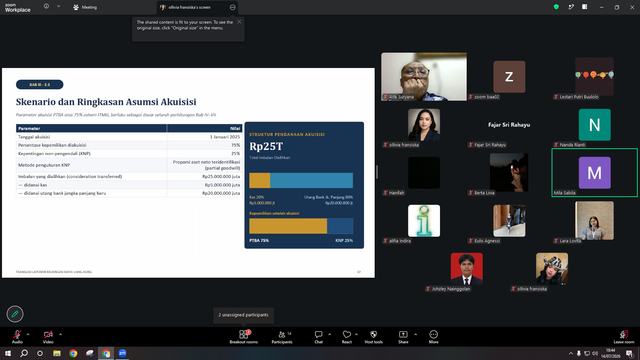Select ollivia fransiska's portrait photo tile

(x=424, y=124)
